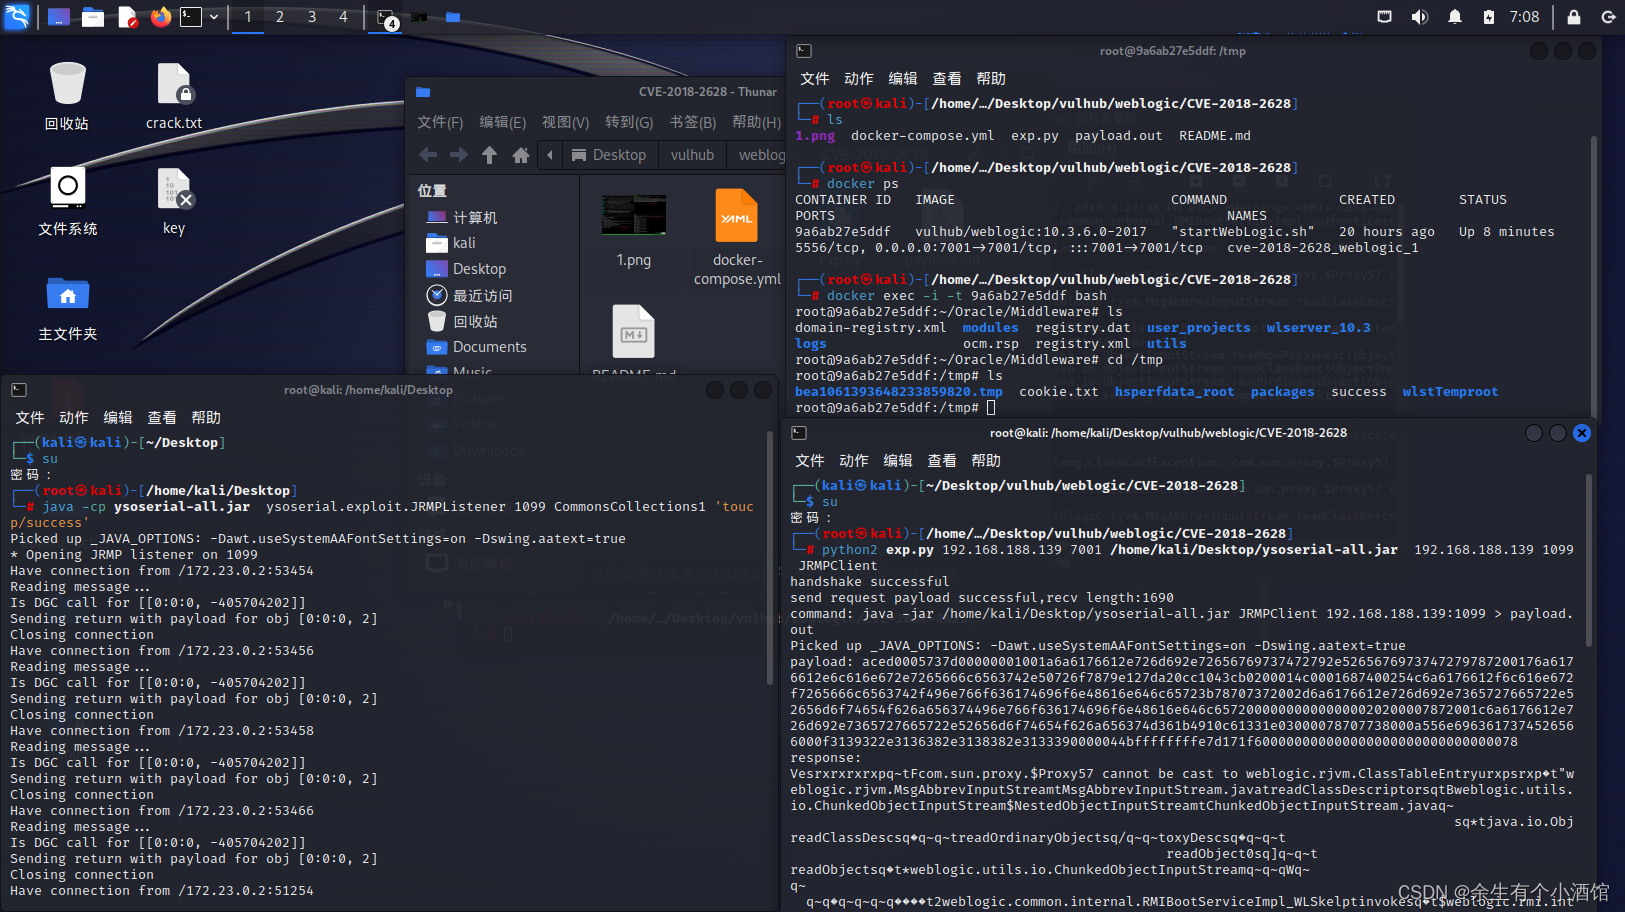Image resolution: width=1625 pixels, height=912 pixels.
Task: Click /tmp terminal window menu icon
Action: click(804, 51)
